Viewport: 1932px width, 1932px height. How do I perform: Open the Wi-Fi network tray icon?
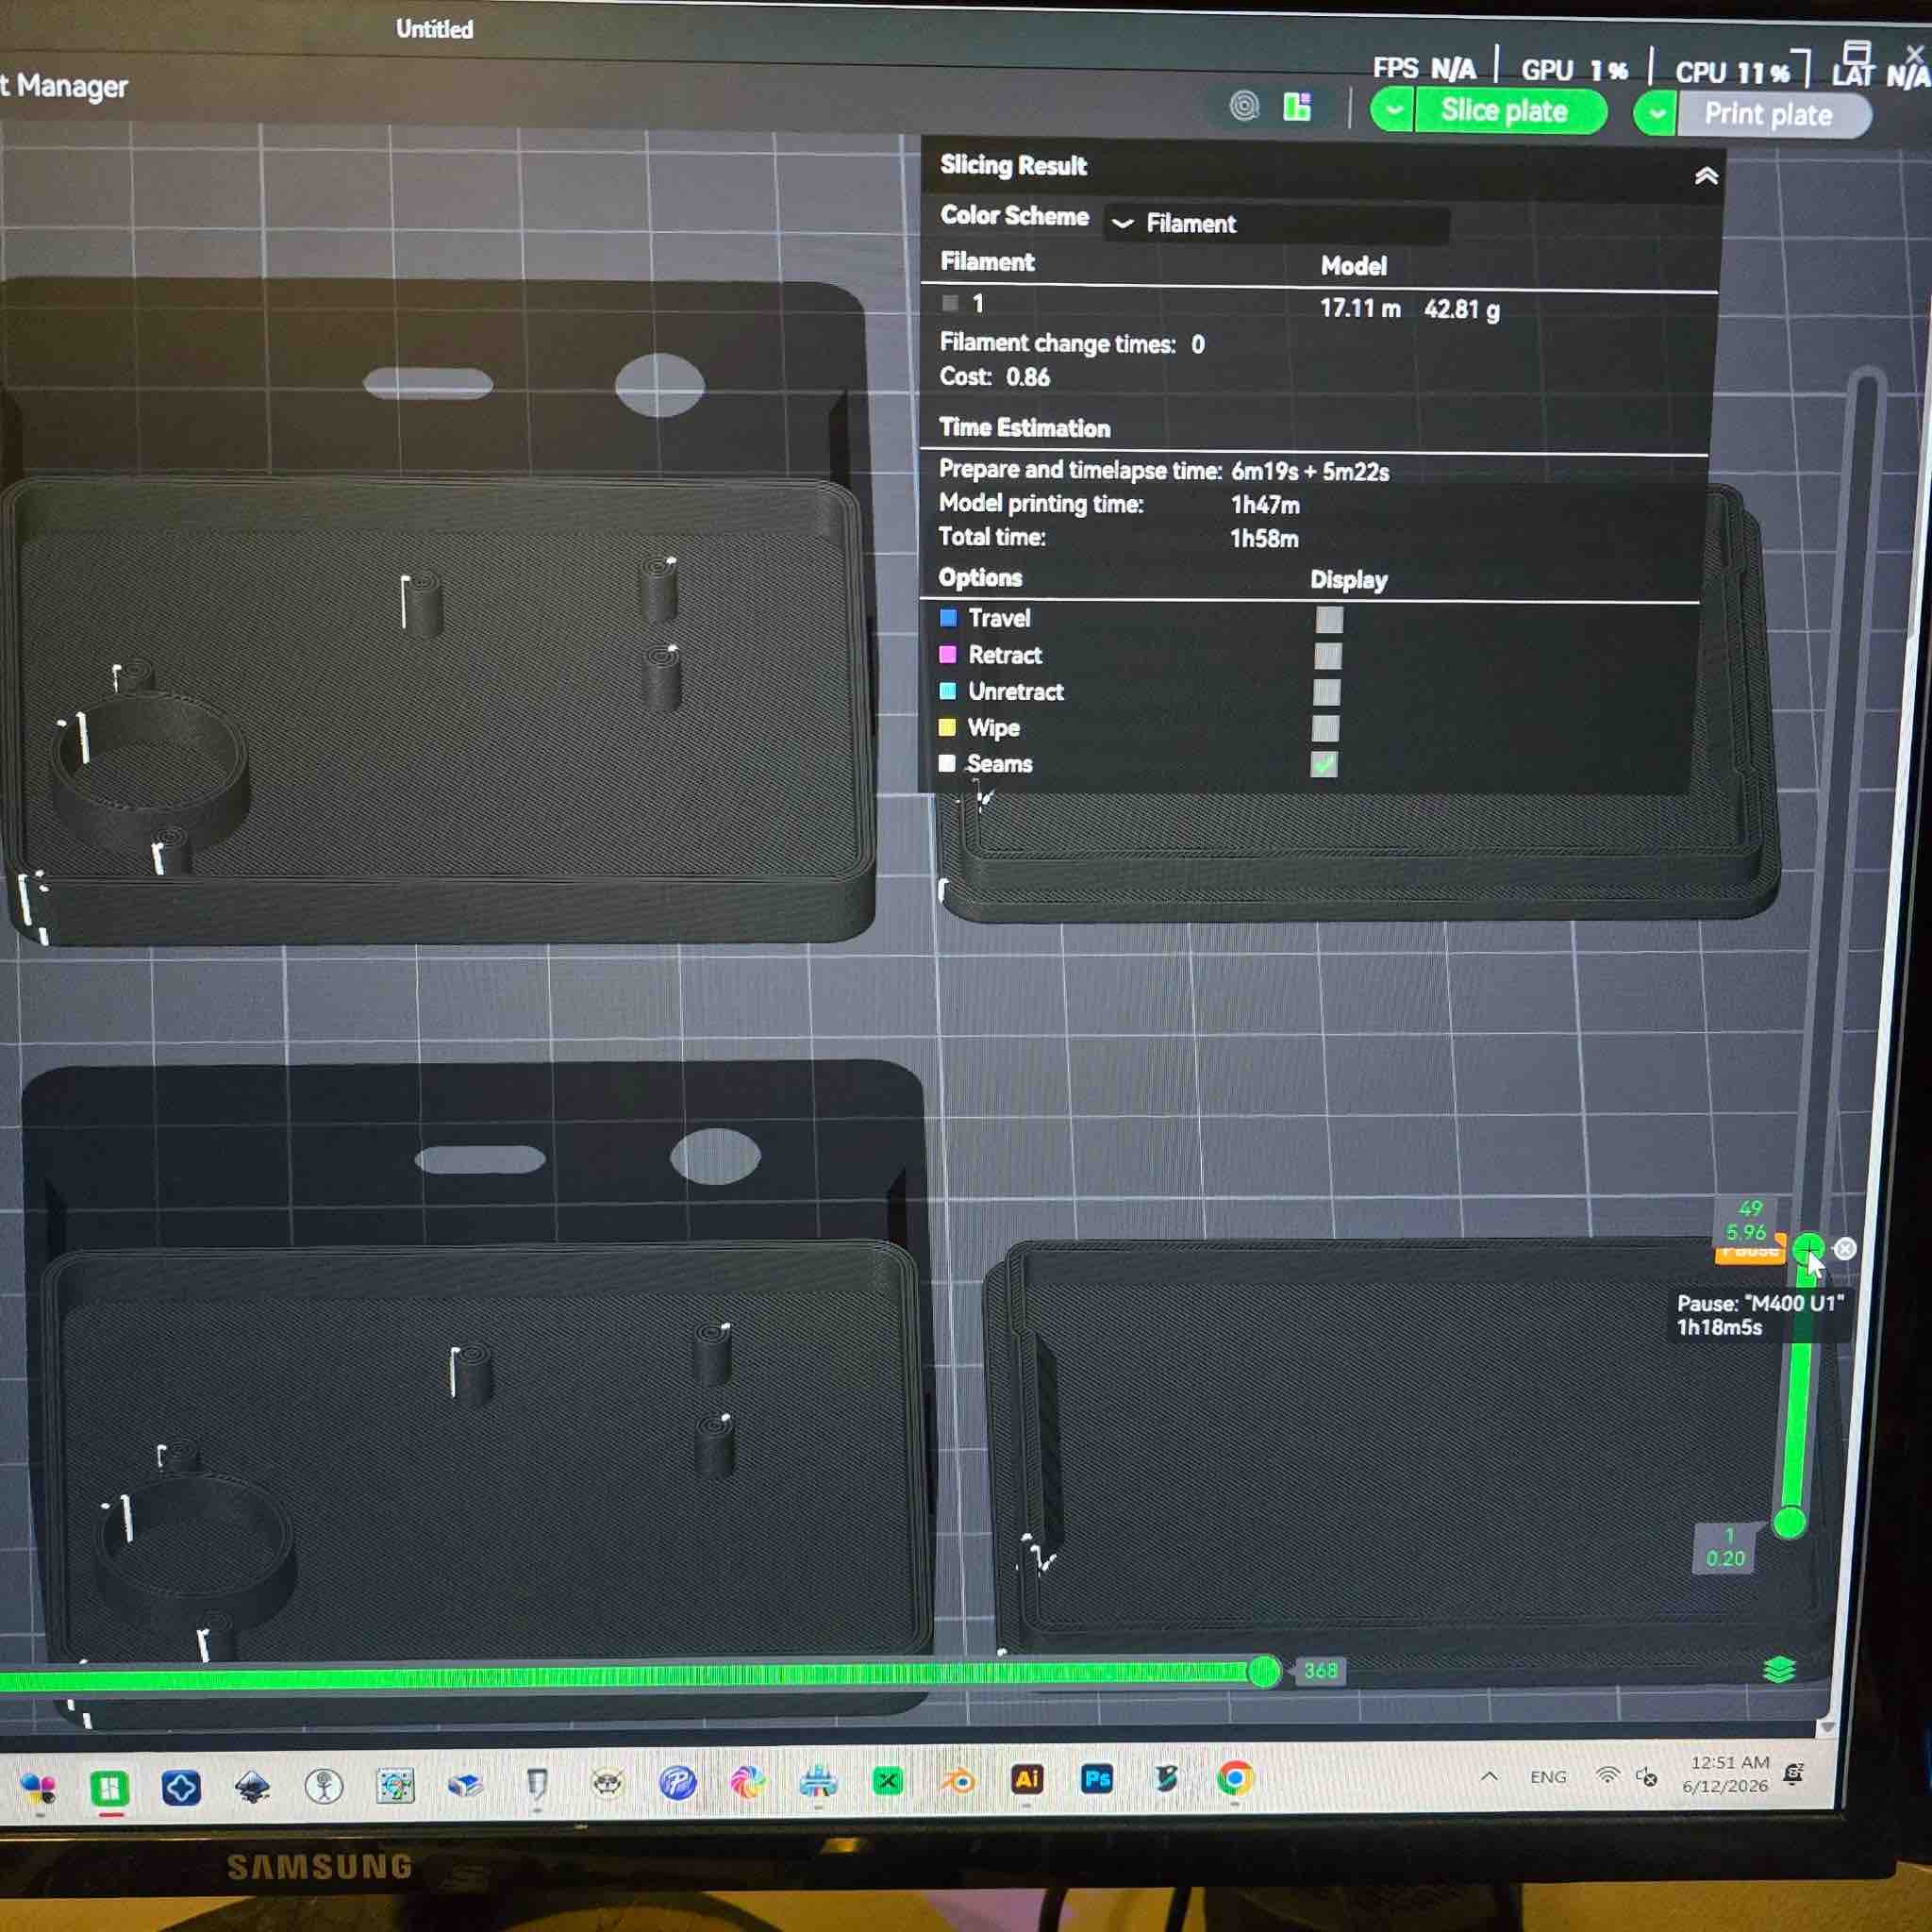(1607, 1775)
